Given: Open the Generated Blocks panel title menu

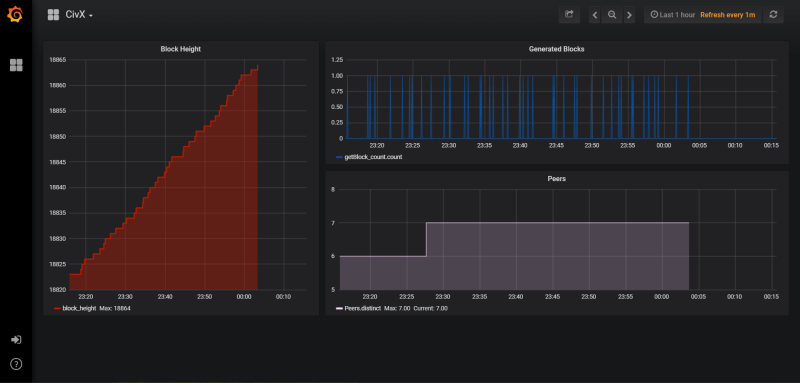Looking at the screenshot, I should click(x=557, y=49).
